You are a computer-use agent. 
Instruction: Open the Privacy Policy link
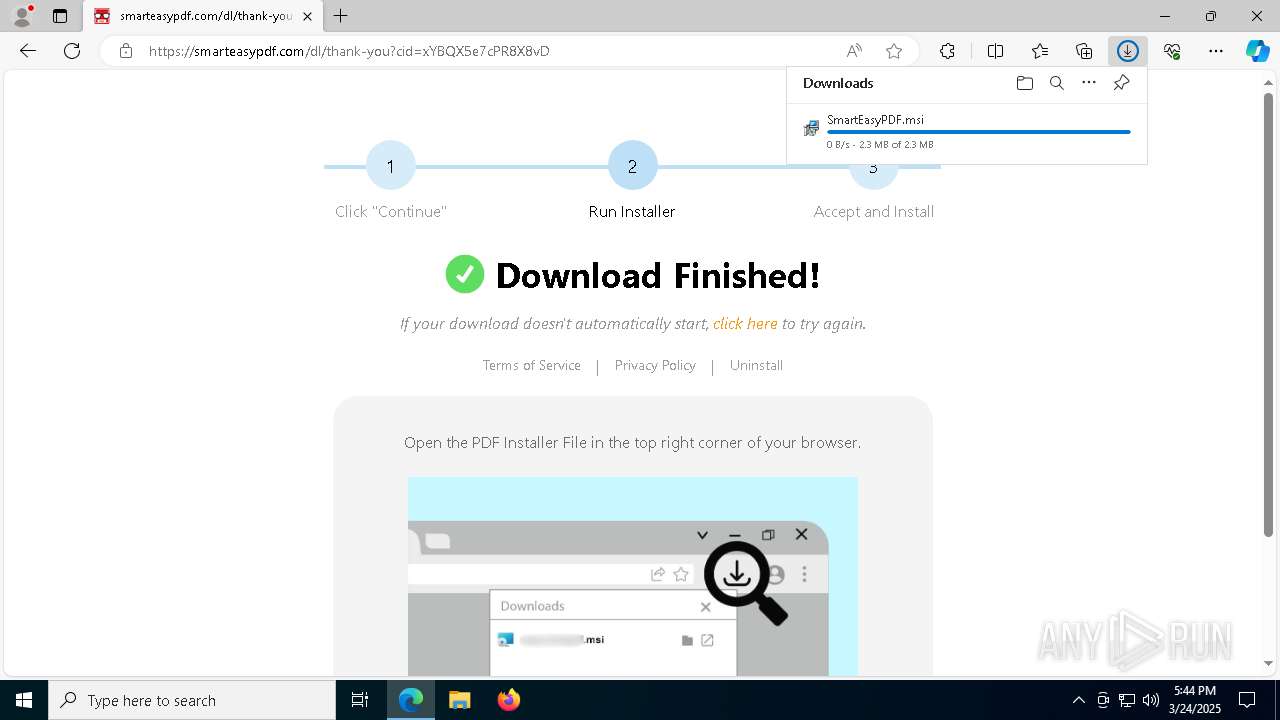click(x=655, y=366)
